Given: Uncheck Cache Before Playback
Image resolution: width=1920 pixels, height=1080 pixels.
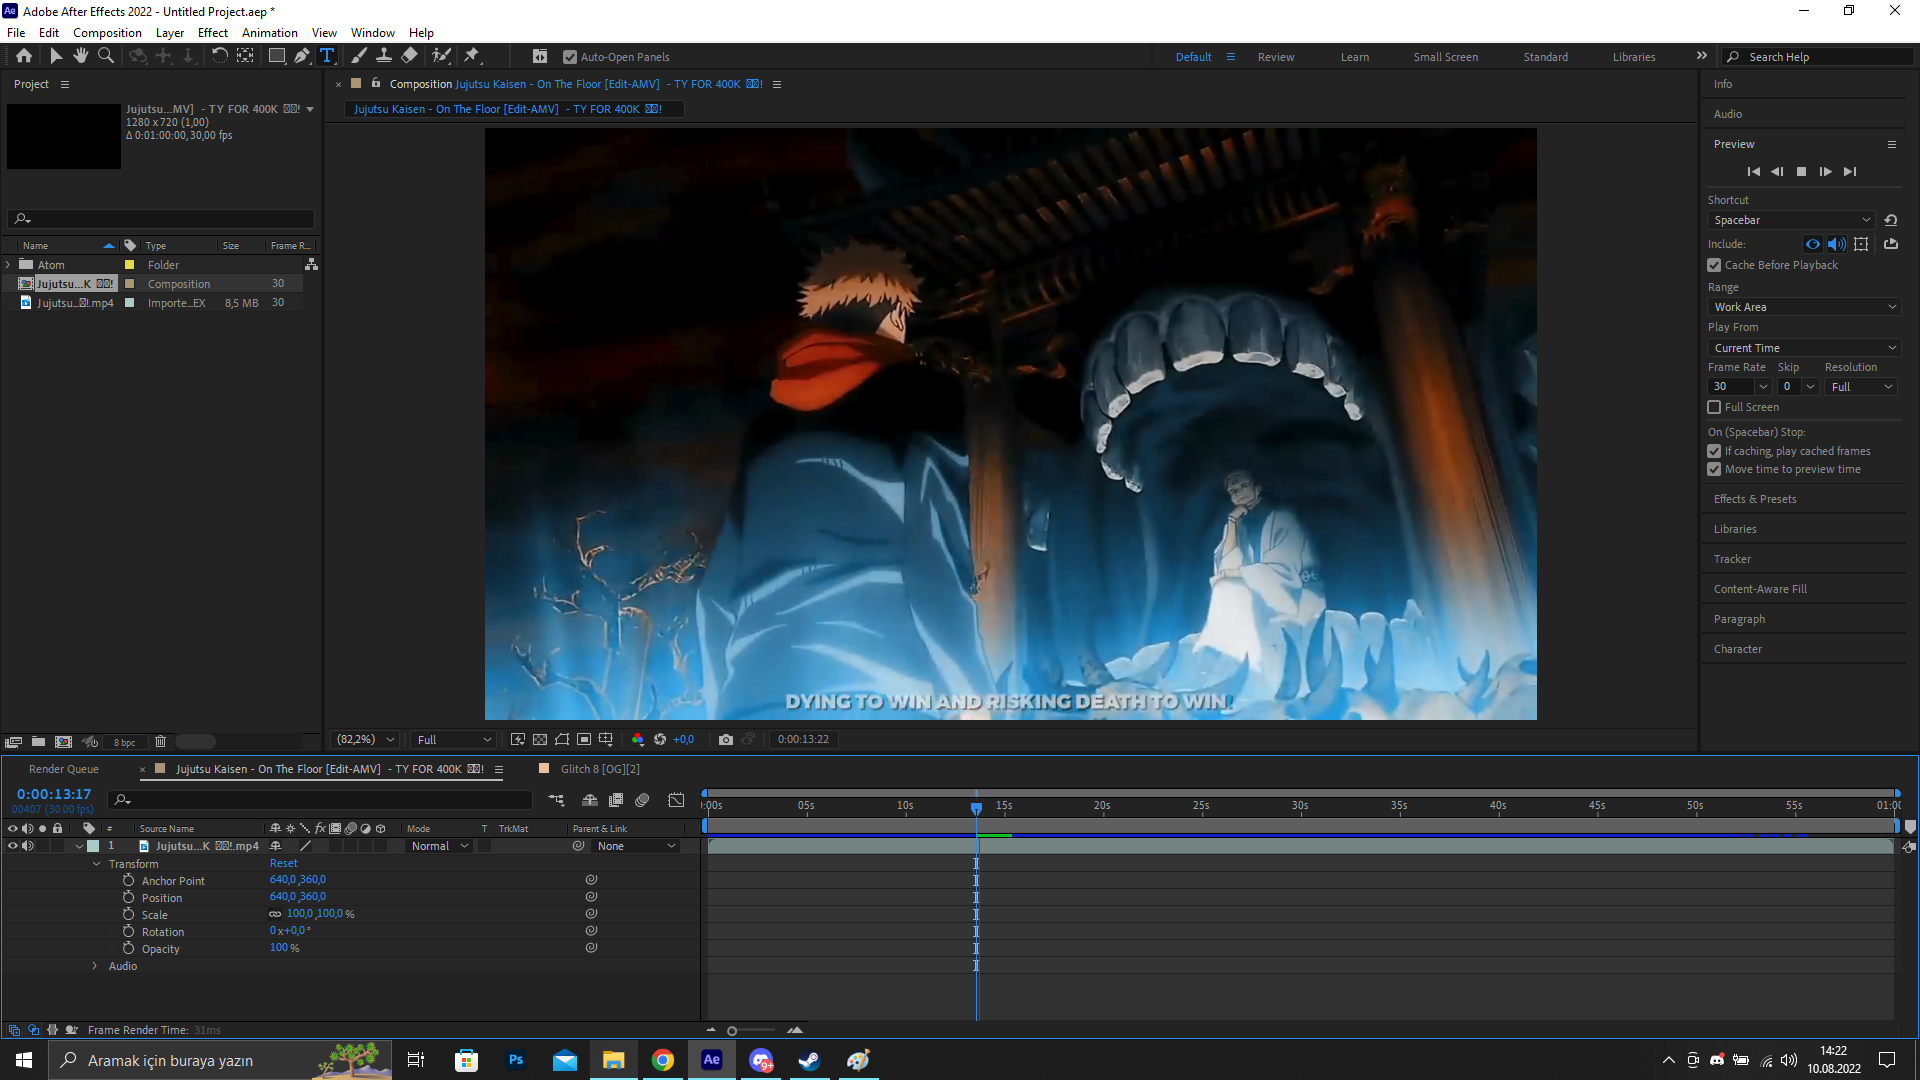Looking at the screenshot, I should point(1714,265).
